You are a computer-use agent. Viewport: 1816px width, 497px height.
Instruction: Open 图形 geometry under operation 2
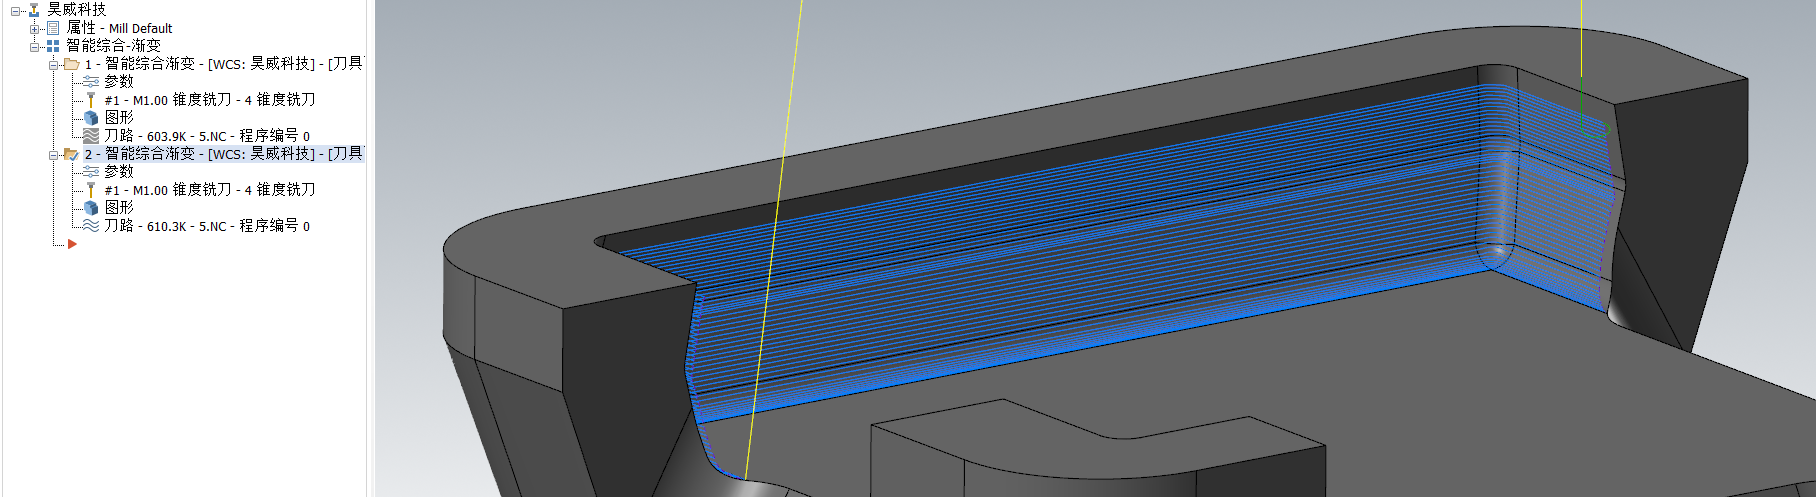[119, 208]
